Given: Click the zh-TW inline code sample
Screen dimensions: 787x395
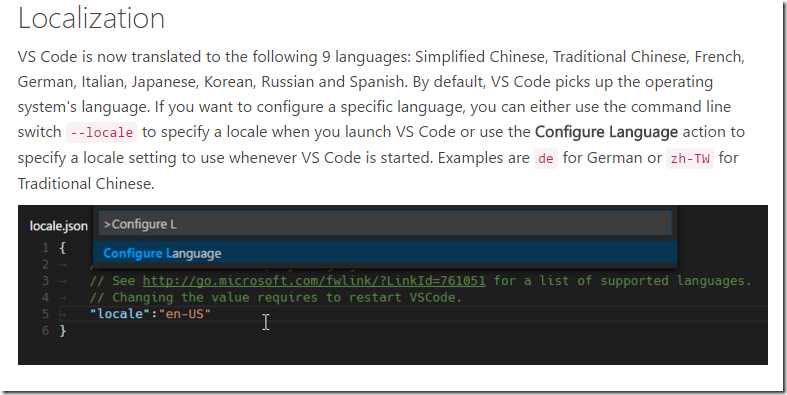Looking at the screenshot, I should (690, 158).
